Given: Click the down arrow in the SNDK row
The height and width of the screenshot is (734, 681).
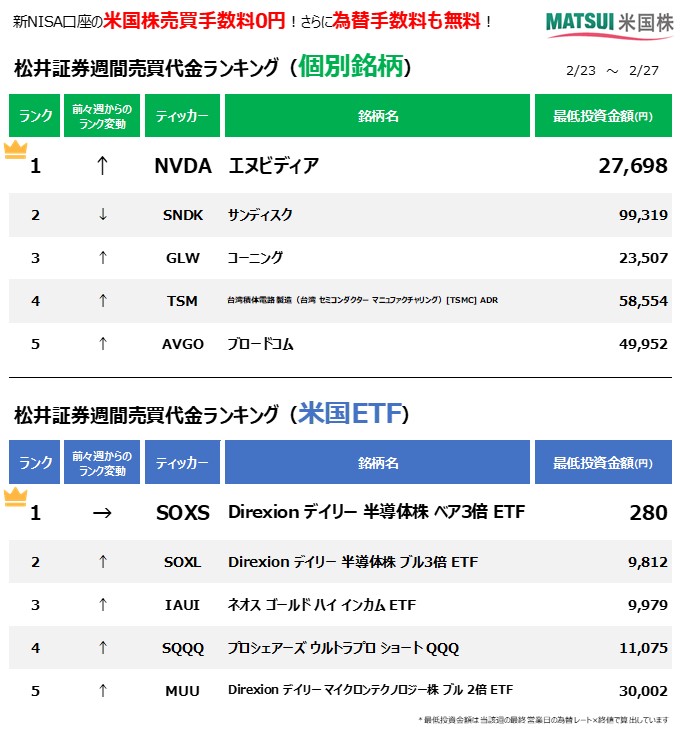Looking at the screenshot, I should tap(103, 214).
